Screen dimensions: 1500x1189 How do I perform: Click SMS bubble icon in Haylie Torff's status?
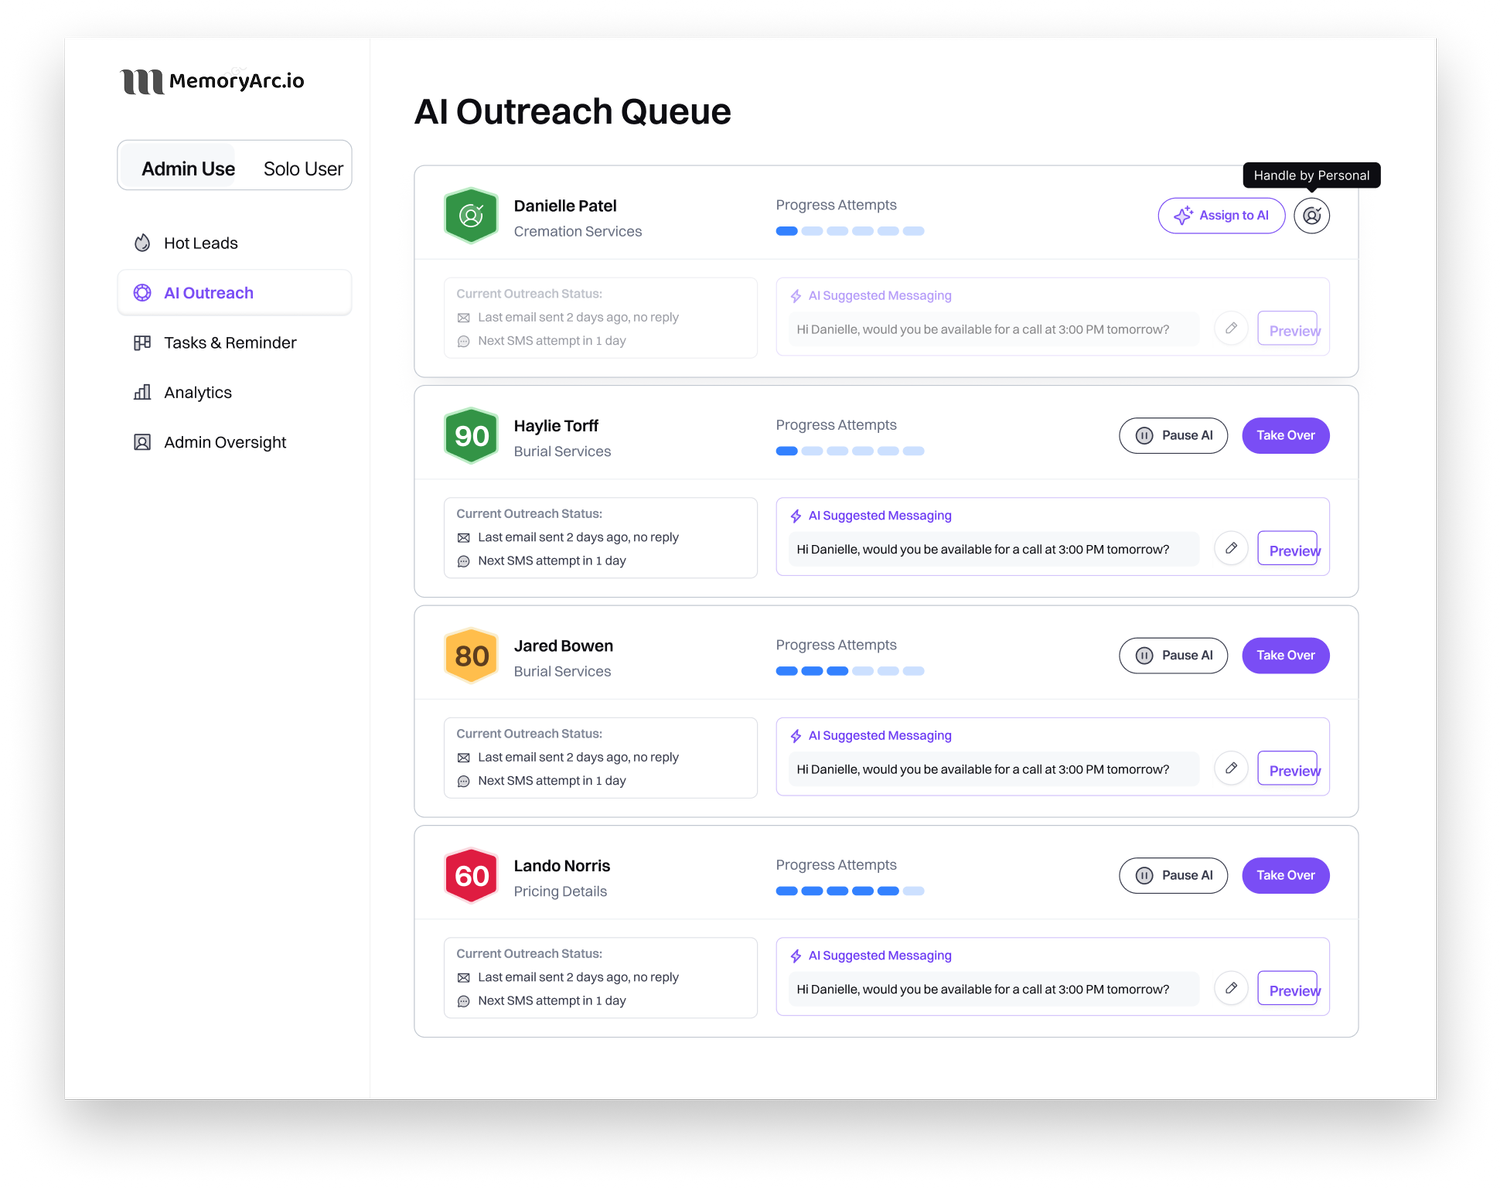click(x=463, y=562)
